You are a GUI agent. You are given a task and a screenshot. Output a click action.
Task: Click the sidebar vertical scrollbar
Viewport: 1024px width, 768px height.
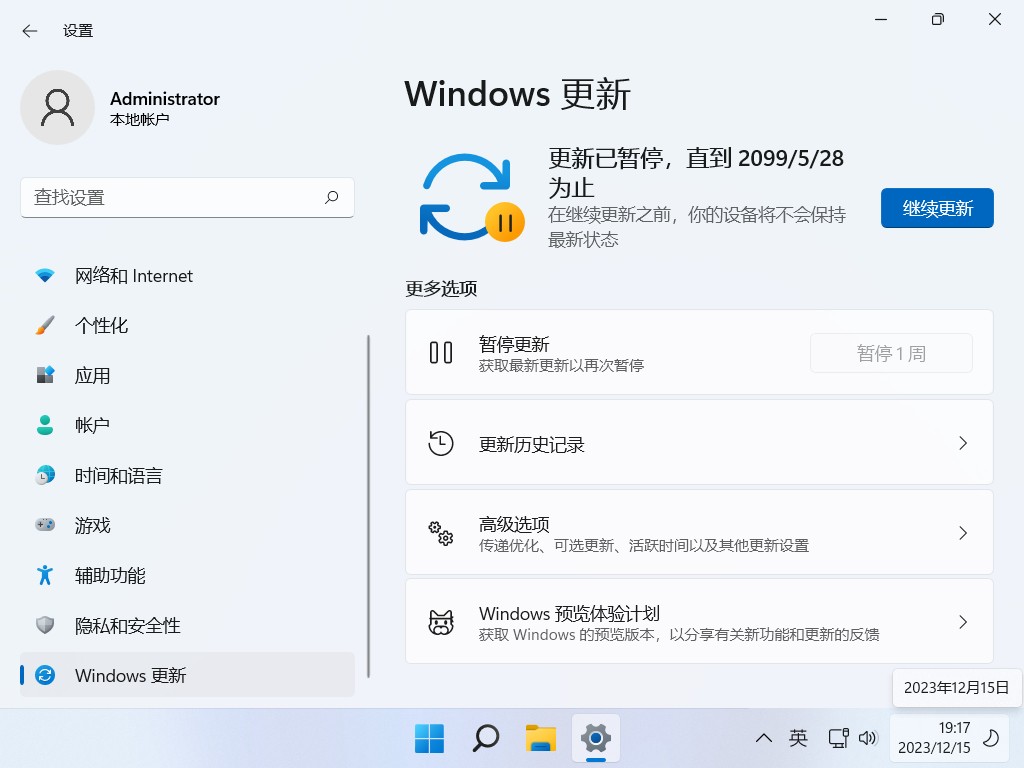(368, 506)
